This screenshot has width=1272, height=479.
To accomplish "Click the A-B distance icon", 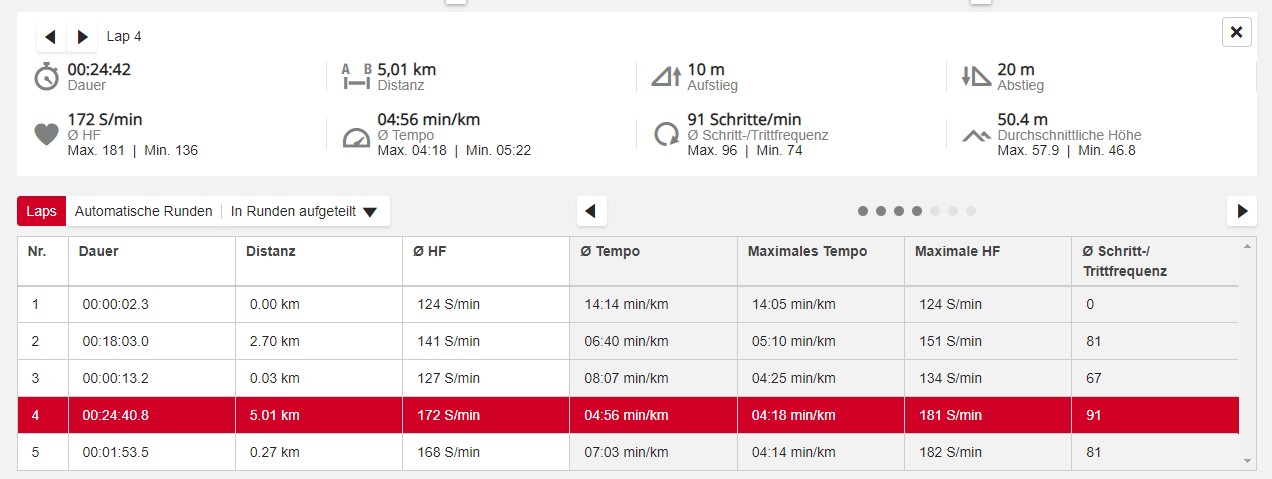I will (x=356, y=77).
